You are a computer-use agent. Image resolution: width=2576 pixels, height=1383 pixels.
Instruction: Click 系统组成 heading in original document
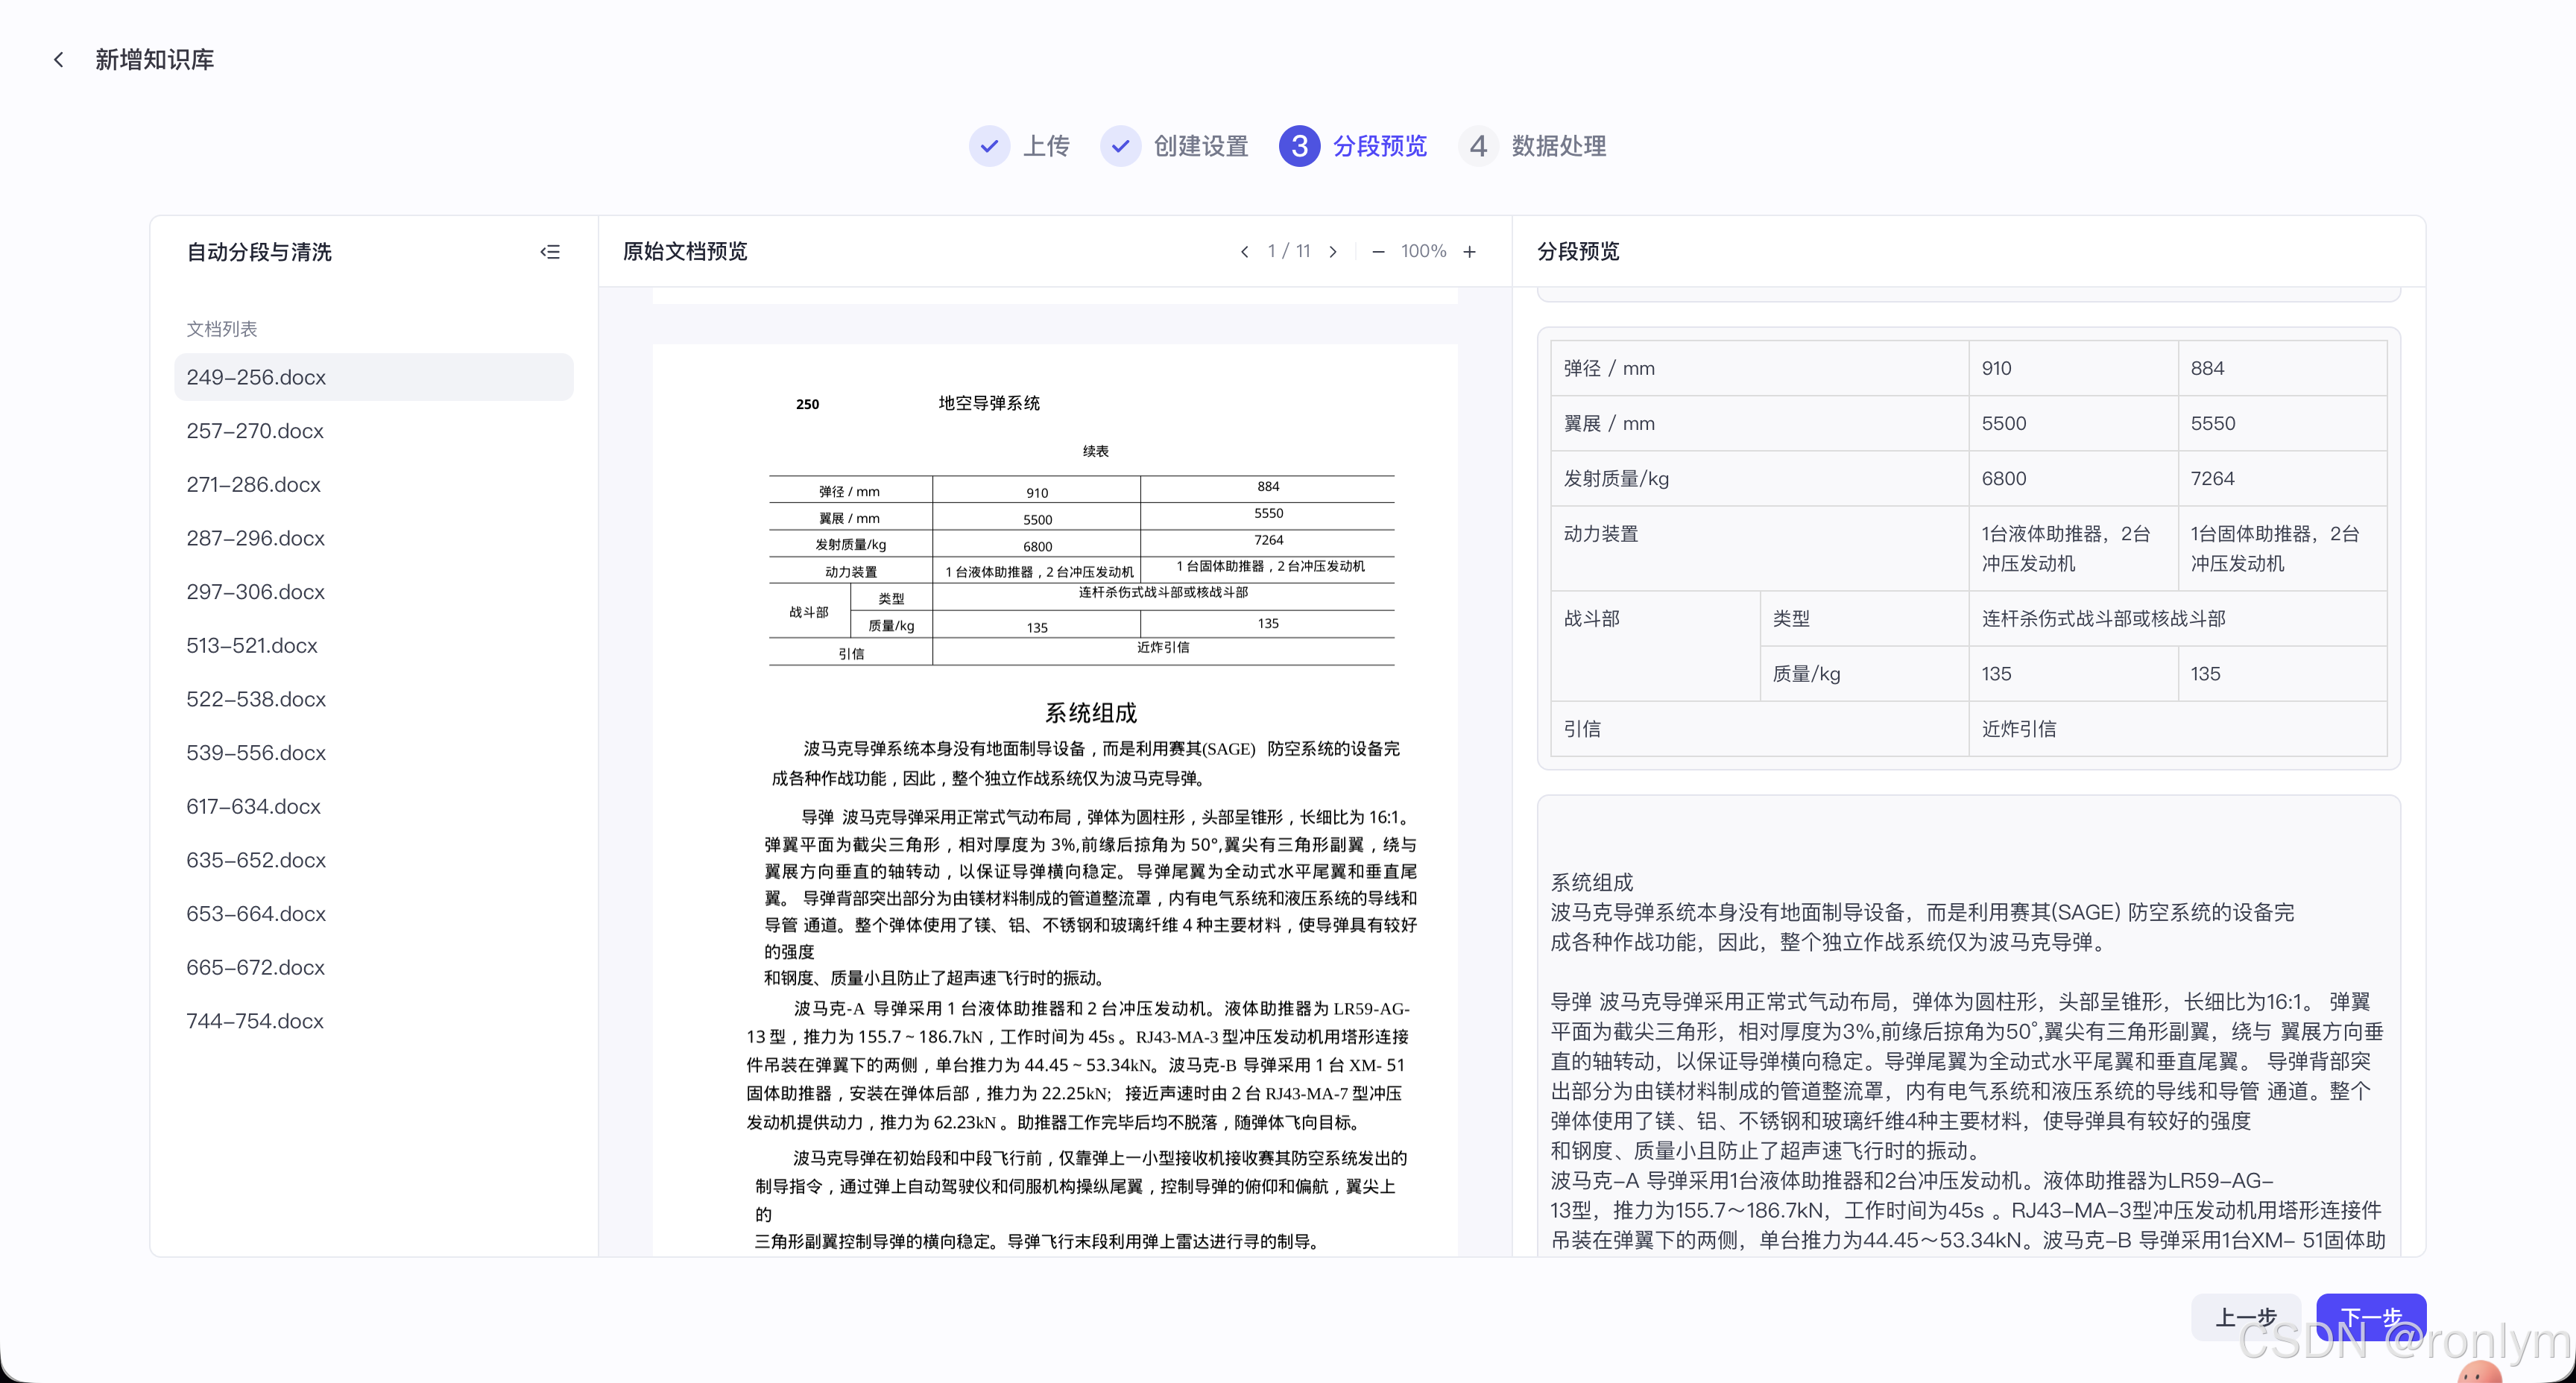click(x=1091, y=713)
